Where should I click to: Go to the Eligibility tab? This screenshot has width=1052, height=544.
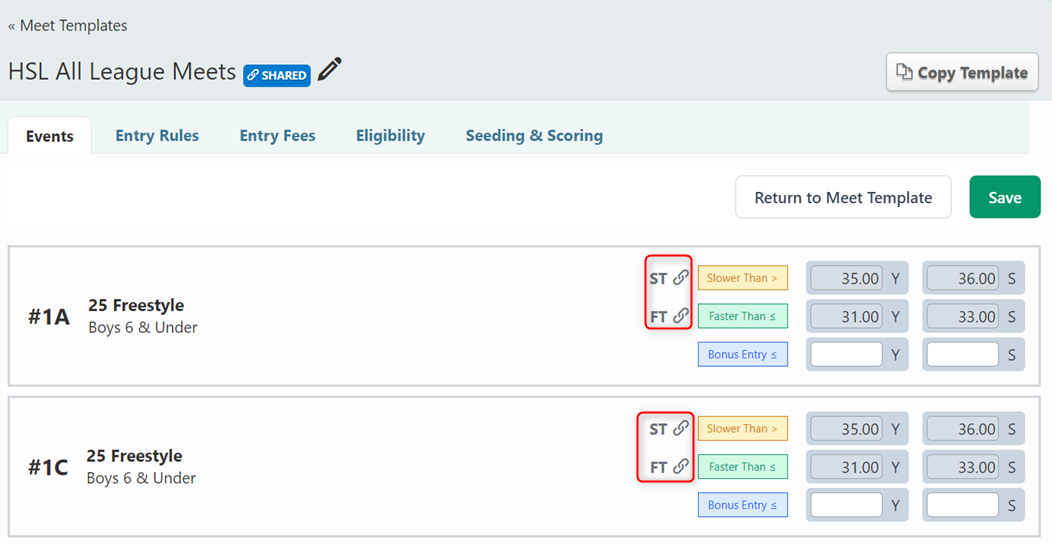point(390,136)
